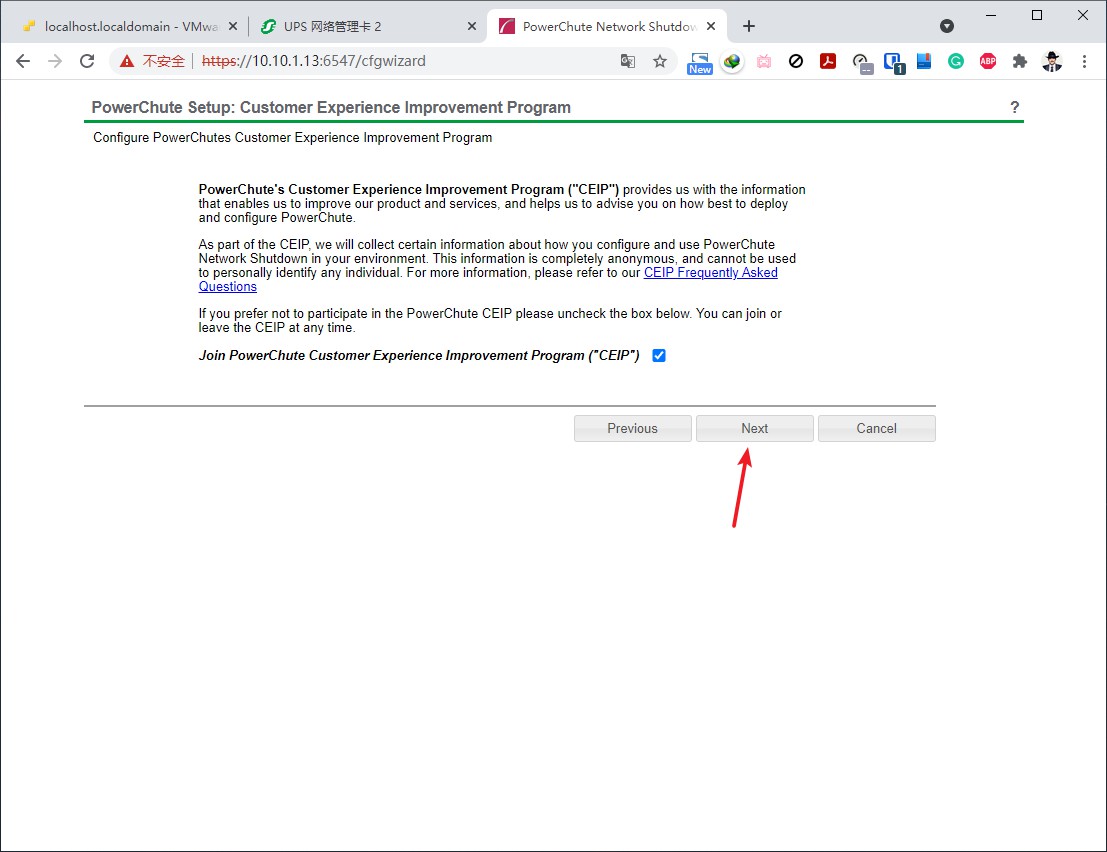Image resolution: width=1107 pixels, height=852 pixels.
Task: Click the not-secure warning icon
Action: pyautogui.click(x=127, y=61)
